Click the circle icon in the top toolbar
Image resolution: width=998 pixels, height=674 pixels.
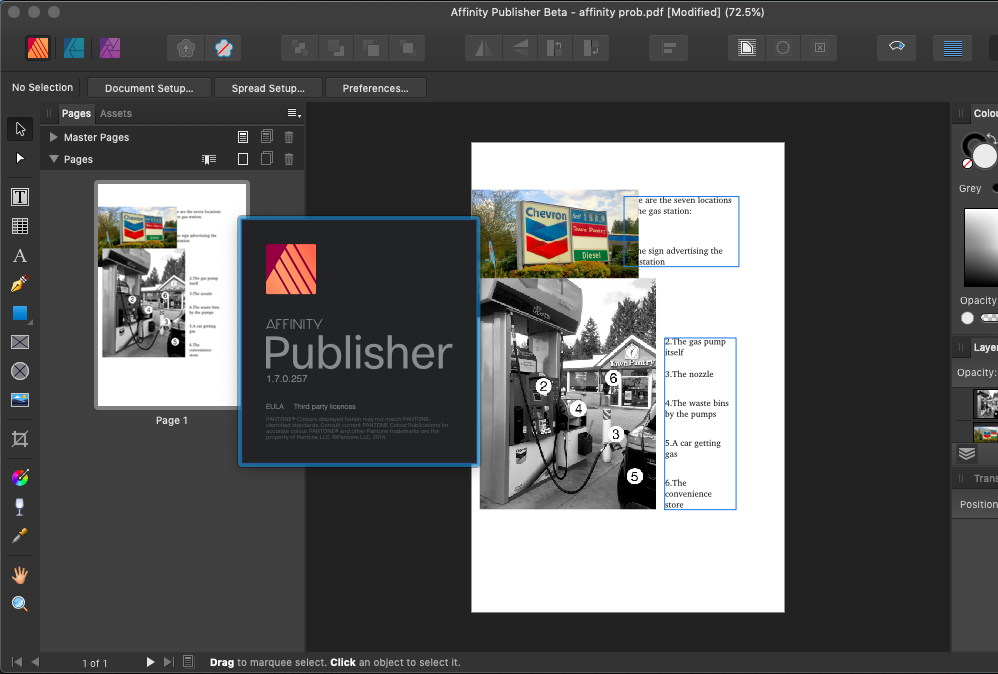pyautogui.click(x=783, y=48)
